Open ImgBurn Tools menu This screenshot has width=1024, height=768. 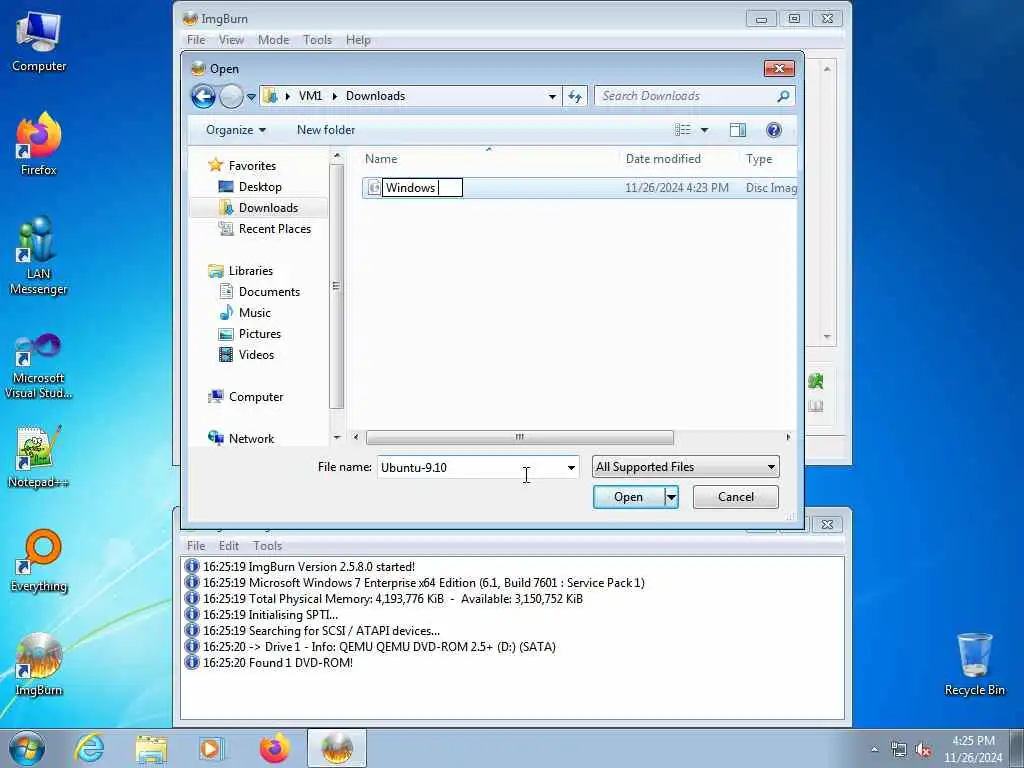coord(317,40)
